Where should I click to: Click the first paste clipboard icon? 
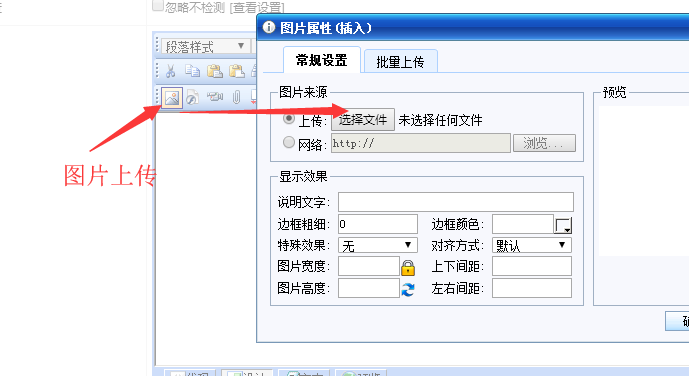(x=214, y=71)
